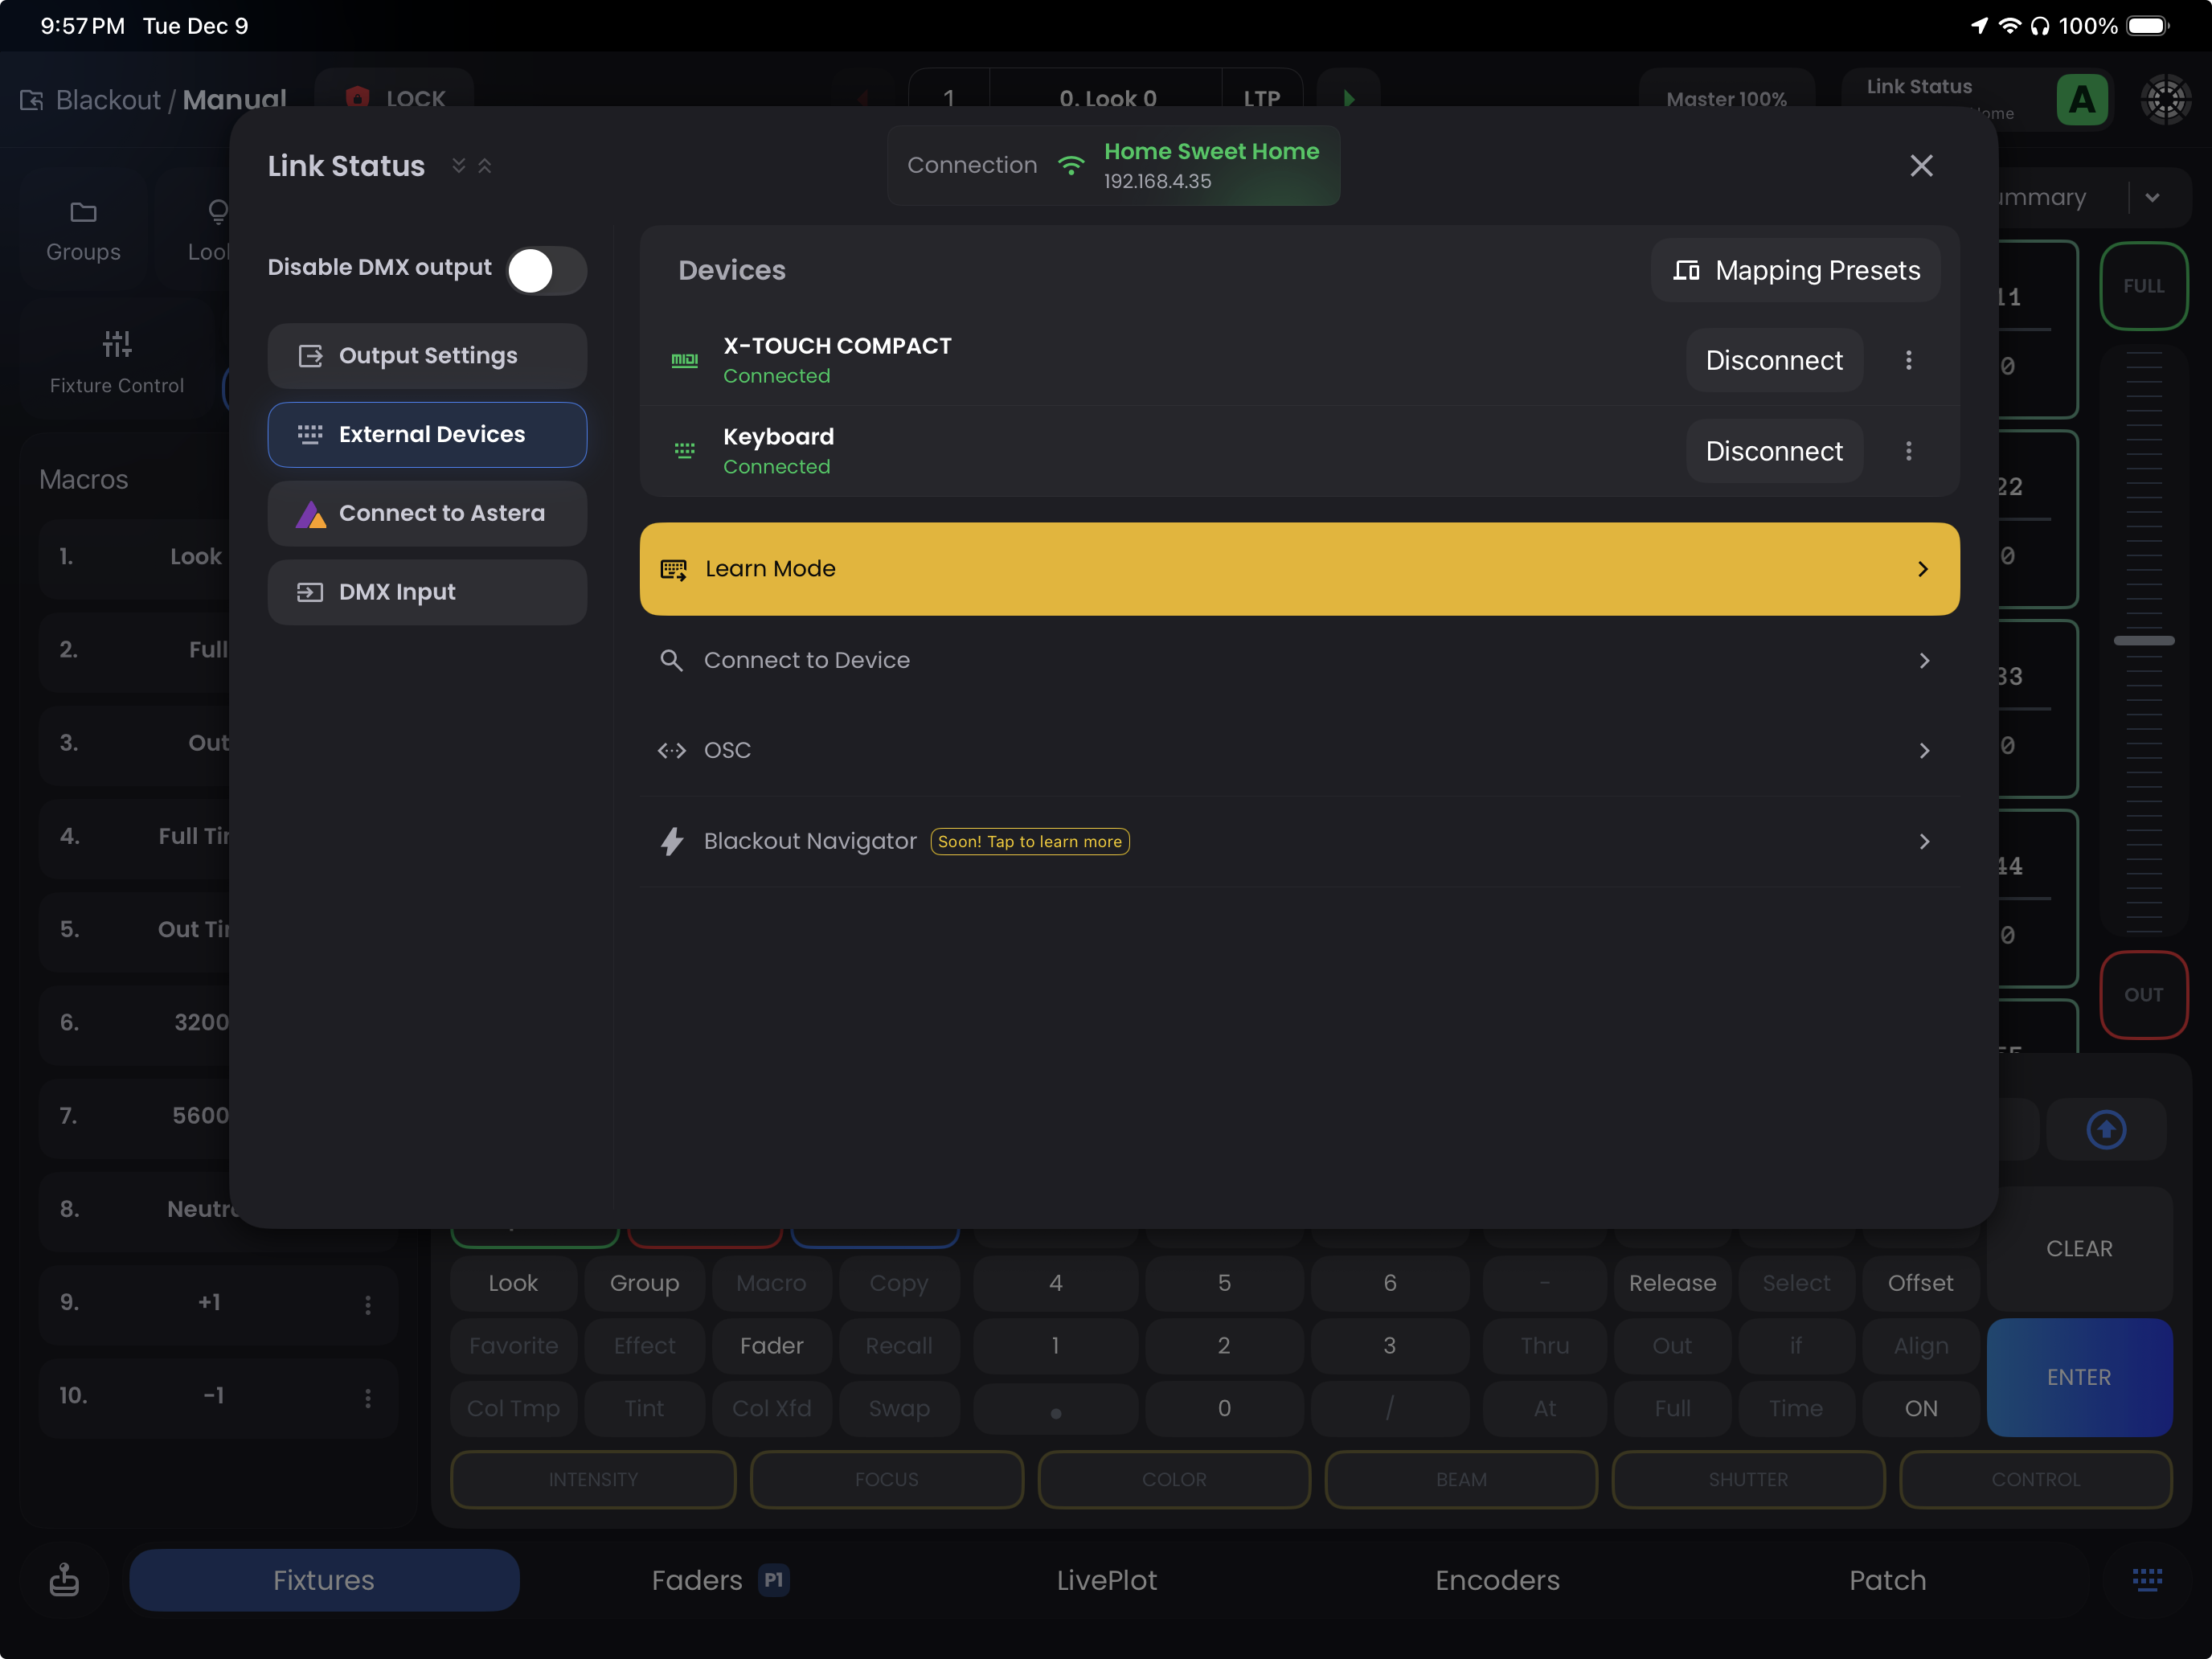Viewport: 2212px width, 1659px height.
Task: Disconnect the X-TOUCH COMPACT device
Action: [1773, 360]
